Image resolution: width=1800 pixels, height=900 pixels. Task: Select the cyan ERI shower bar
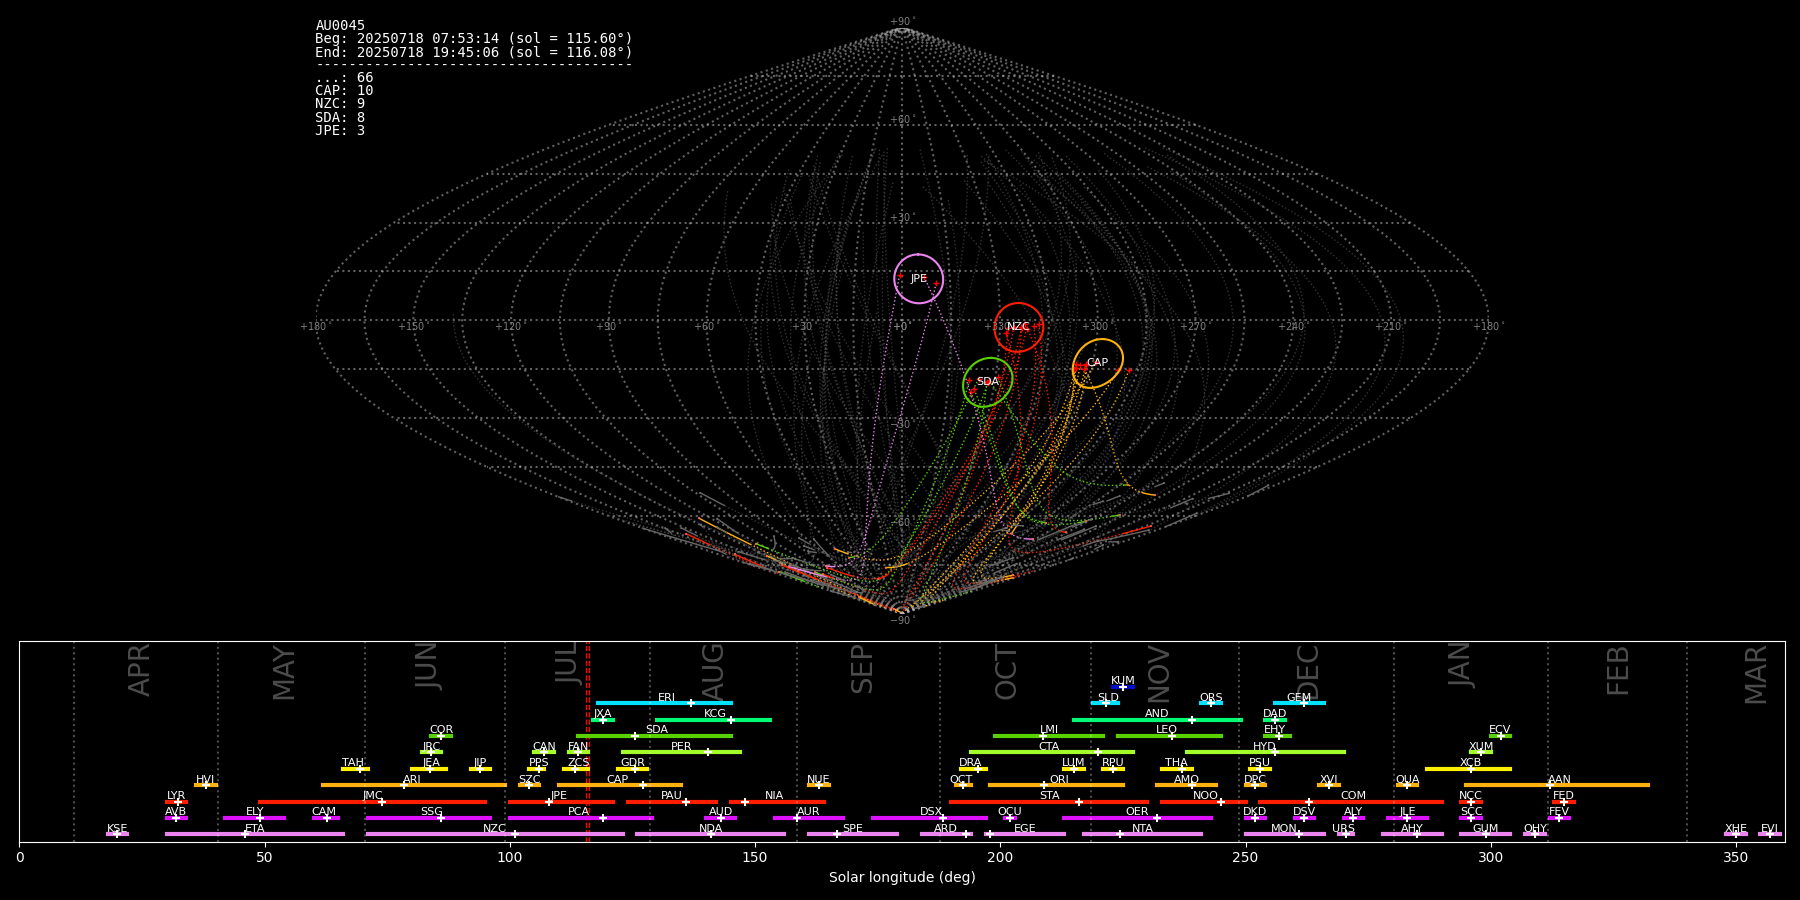664,703
